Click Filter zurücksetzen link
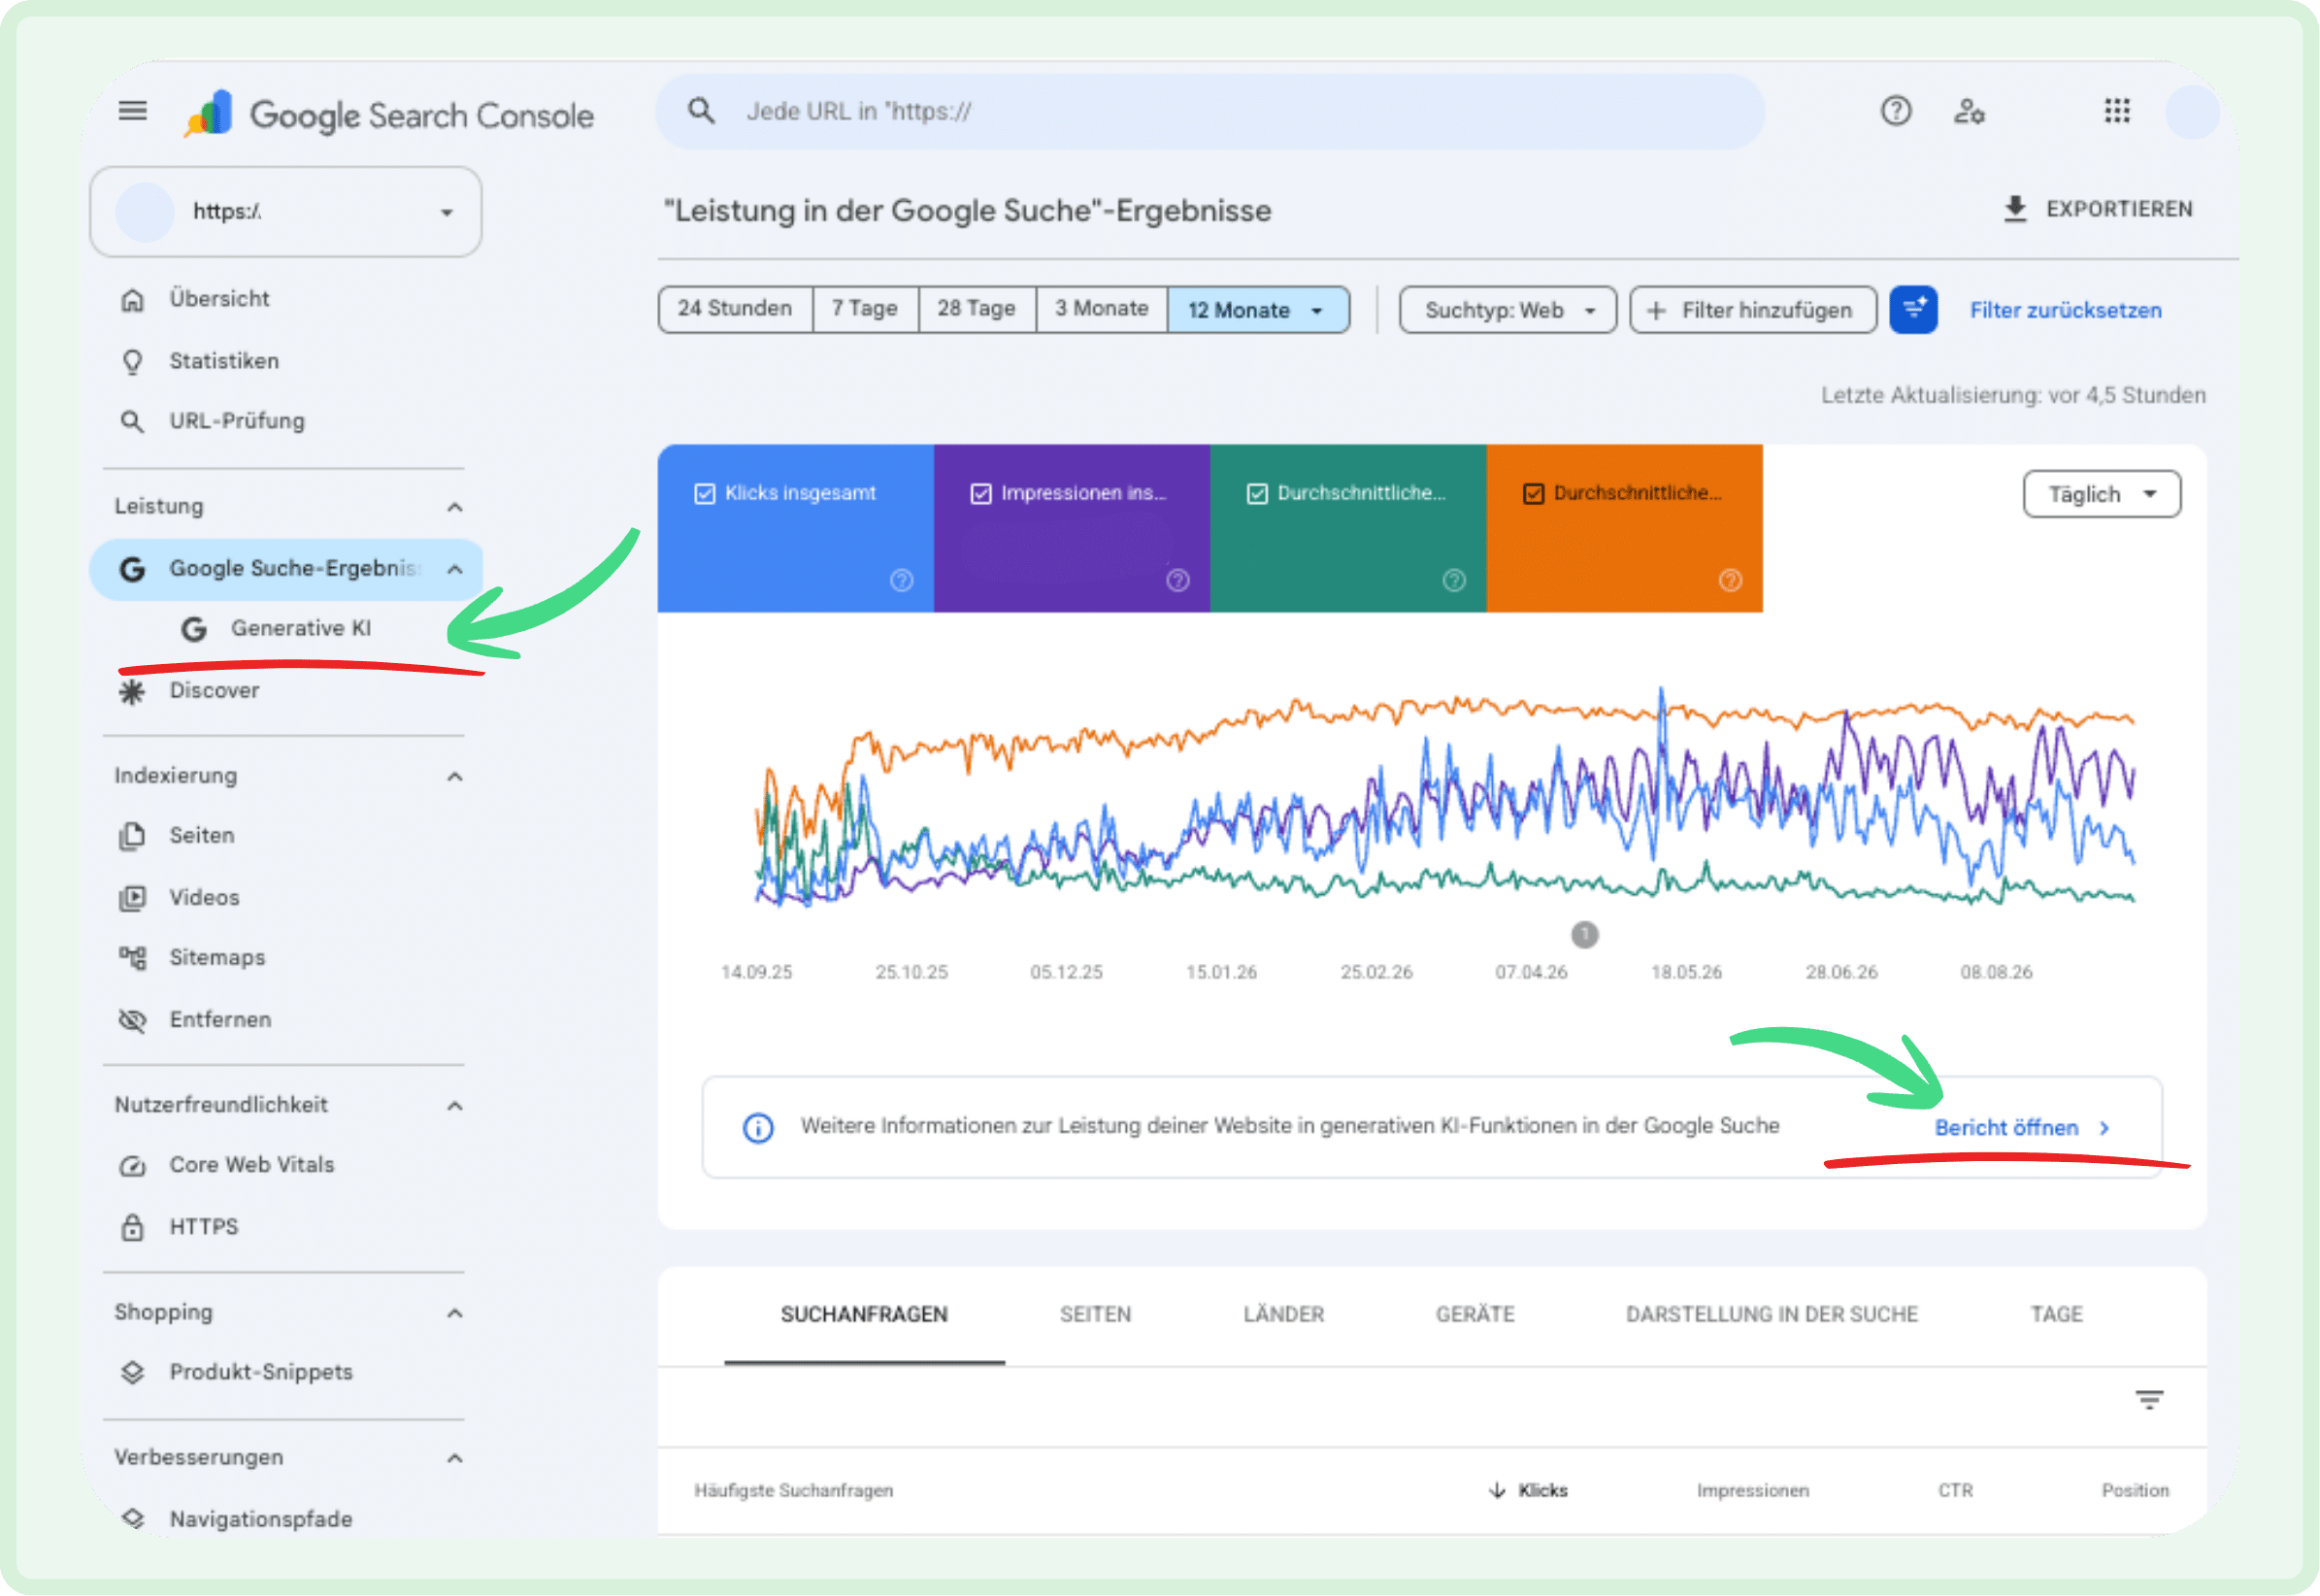This screenshot has height=1596, width=2320. point(2066,310)
